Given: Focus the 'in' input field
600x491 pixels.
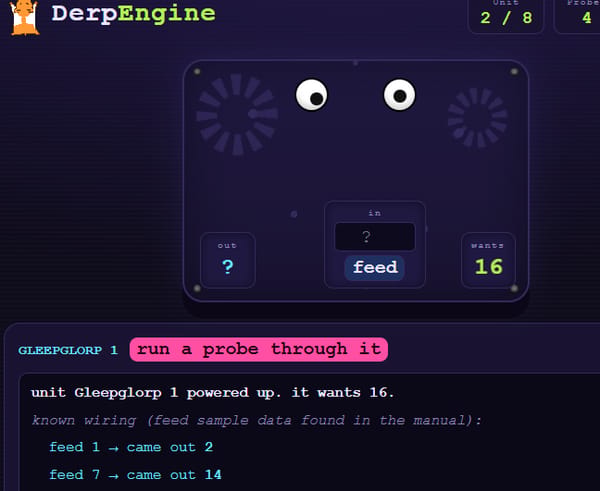Looking at the screenshot, I should pyautogui.click(x=375, y=237).
